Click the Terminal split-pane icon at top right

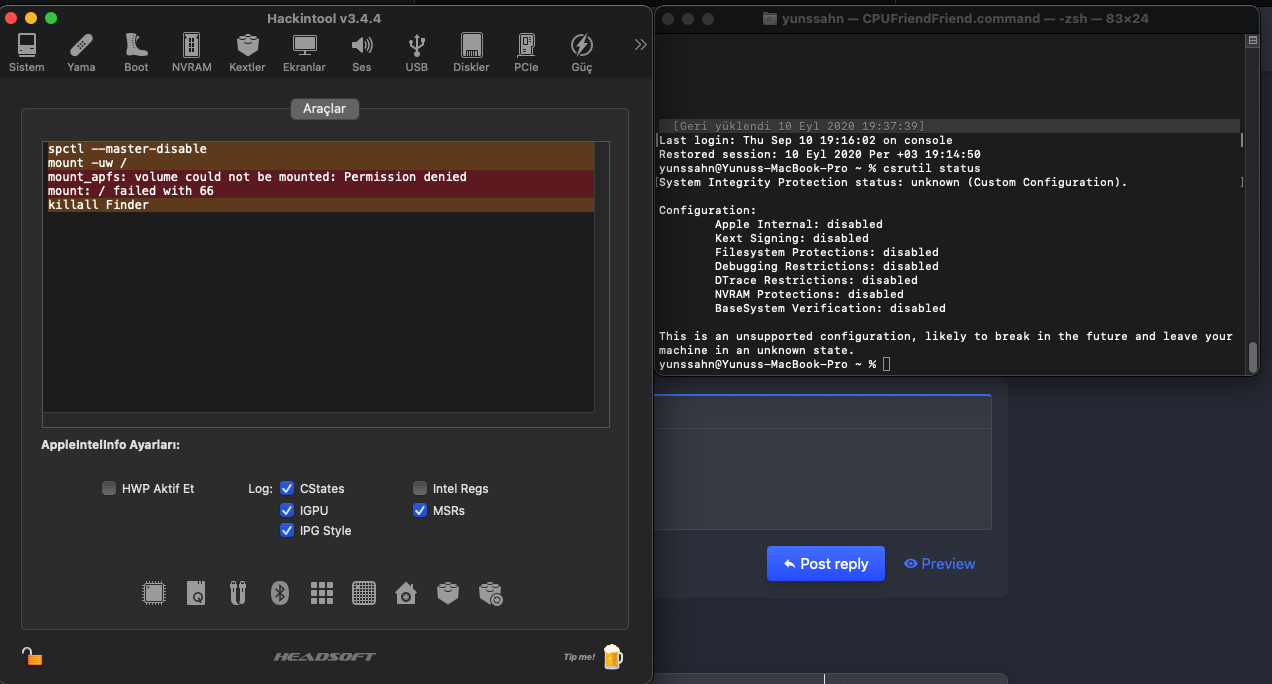(x=1253, y=41)
